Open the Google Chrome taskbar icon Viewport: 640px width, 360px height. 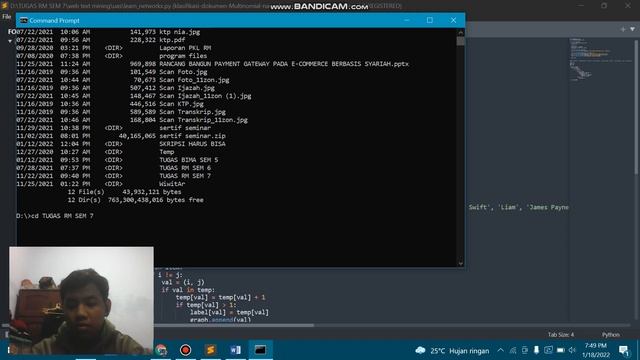tap(161, 350)
